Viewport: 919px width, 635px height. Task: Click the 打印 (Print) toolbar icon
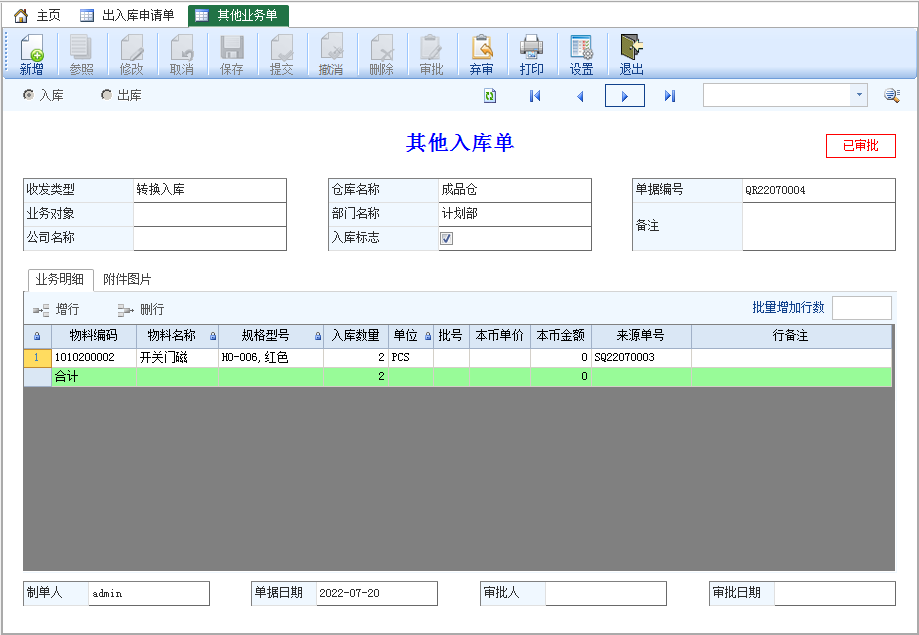tap(531, 54)
